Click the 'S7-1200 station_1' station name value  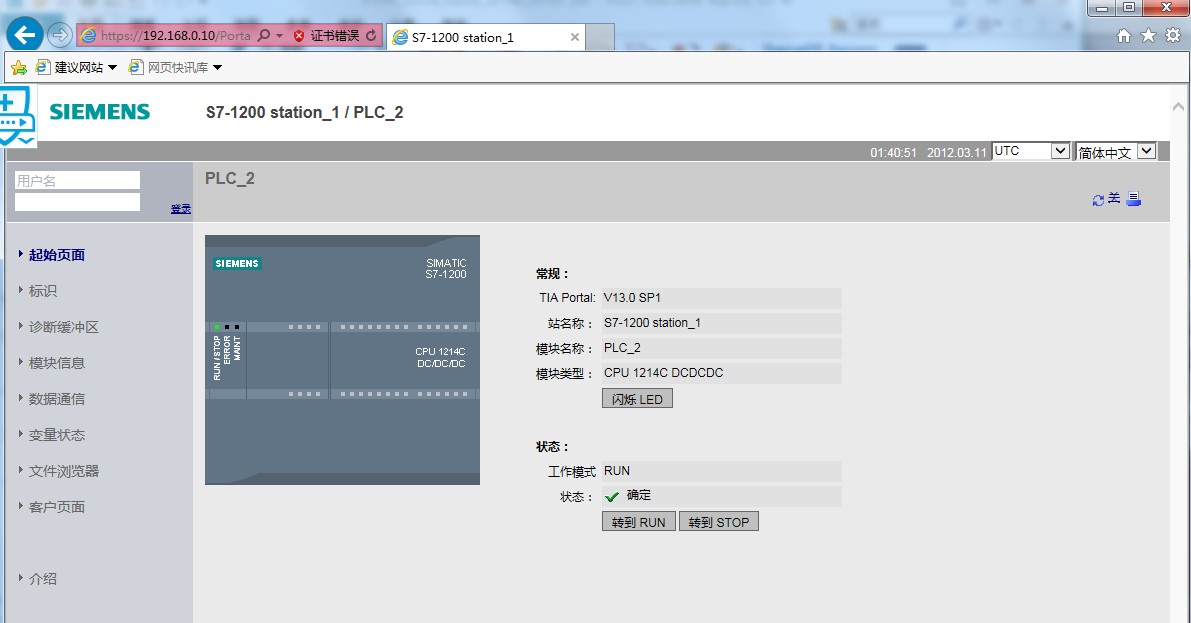click(652, 323)
